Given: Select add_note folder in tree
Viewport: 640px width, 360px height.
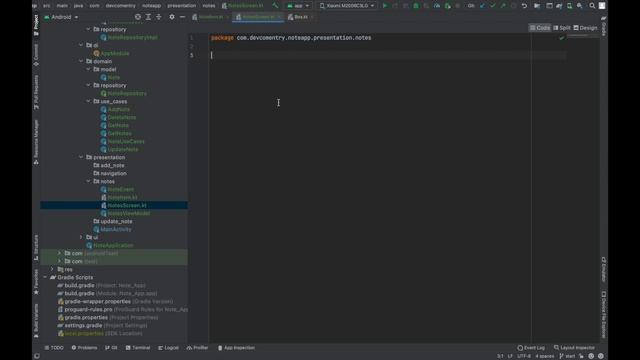Looking at the screenshot, I should [109, 165].
